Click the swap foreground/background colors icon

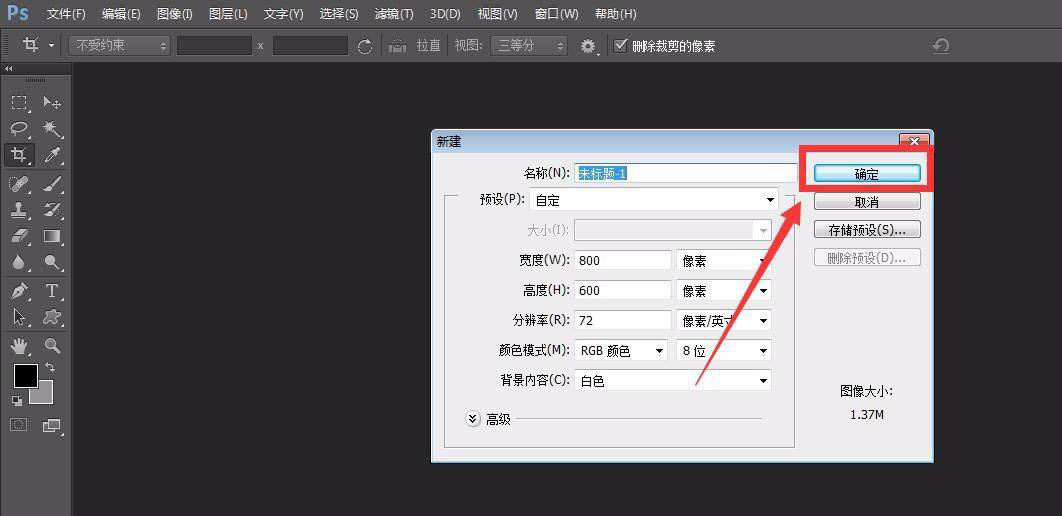pos(50,368)
